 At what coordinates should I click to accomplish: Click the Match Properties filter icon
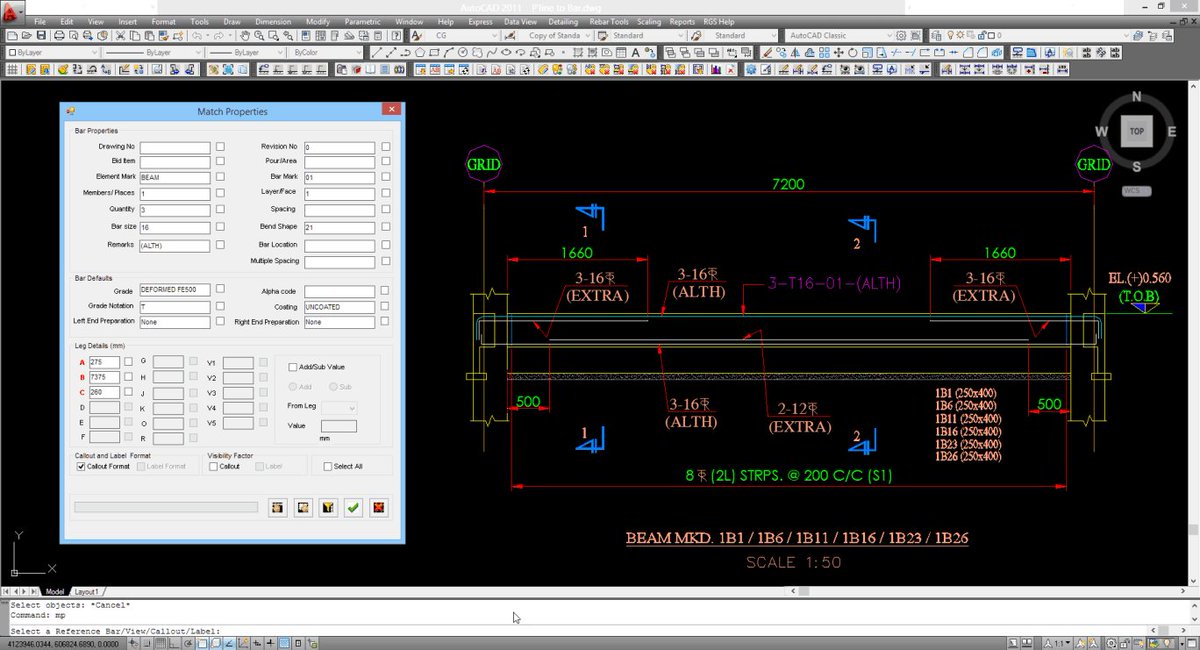327,507
